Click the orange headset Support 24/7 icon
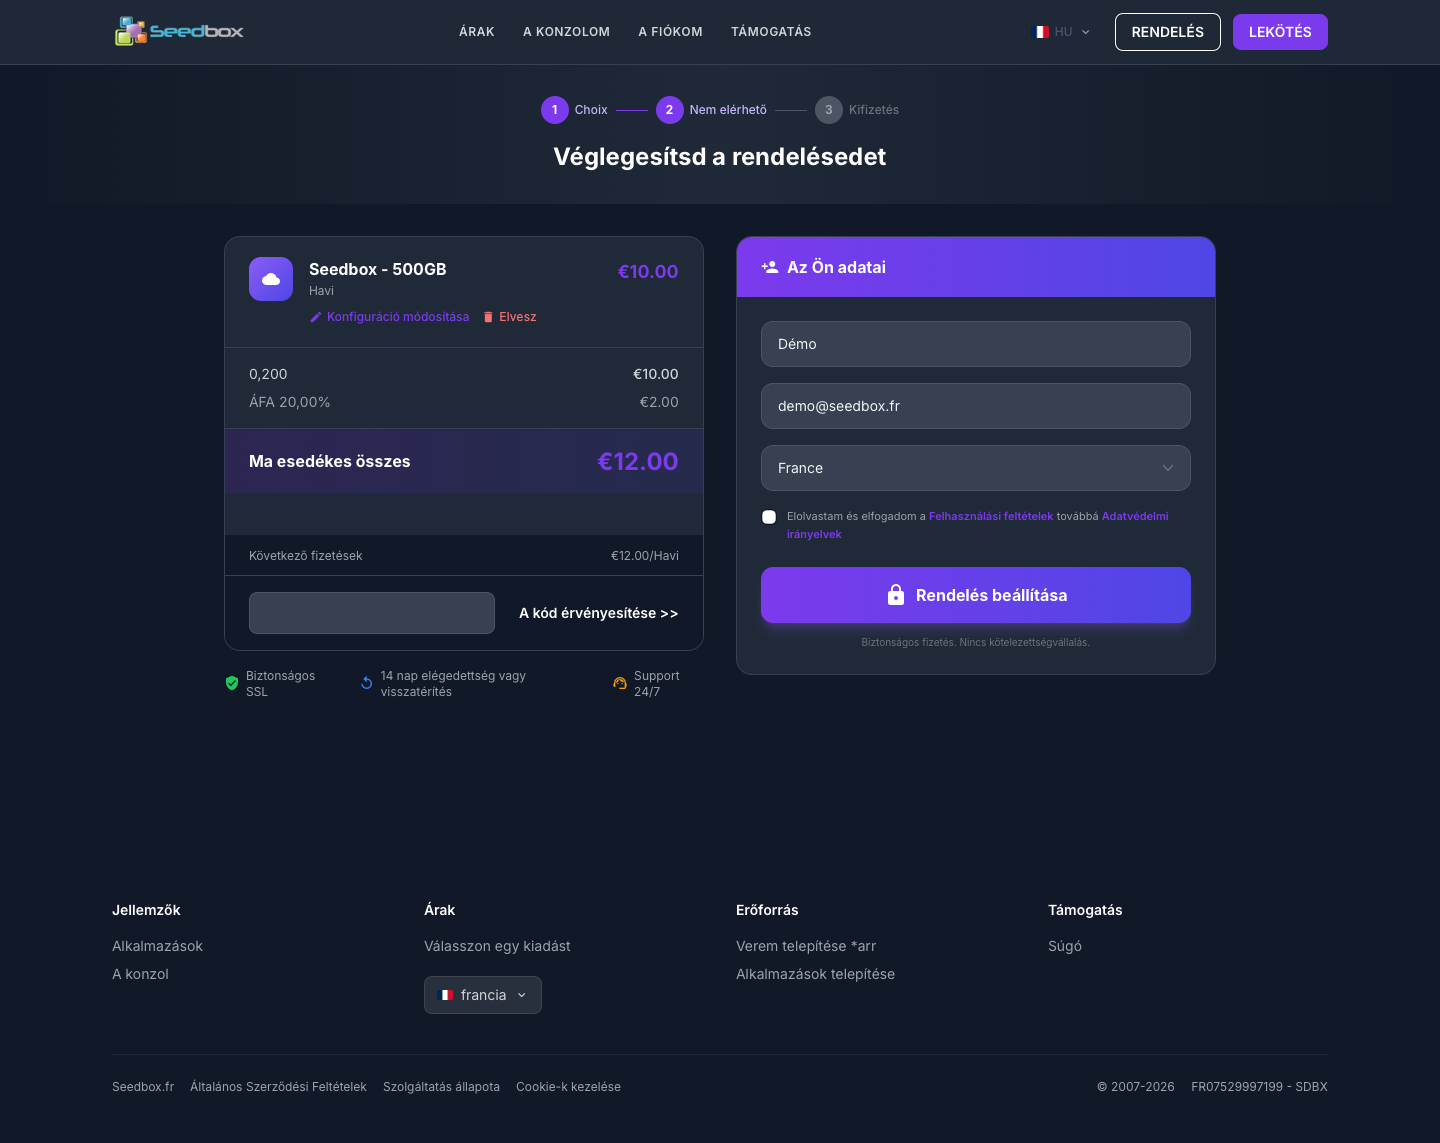The width and height of the screenshot is (1440, 1143). (x=620, y=683)
